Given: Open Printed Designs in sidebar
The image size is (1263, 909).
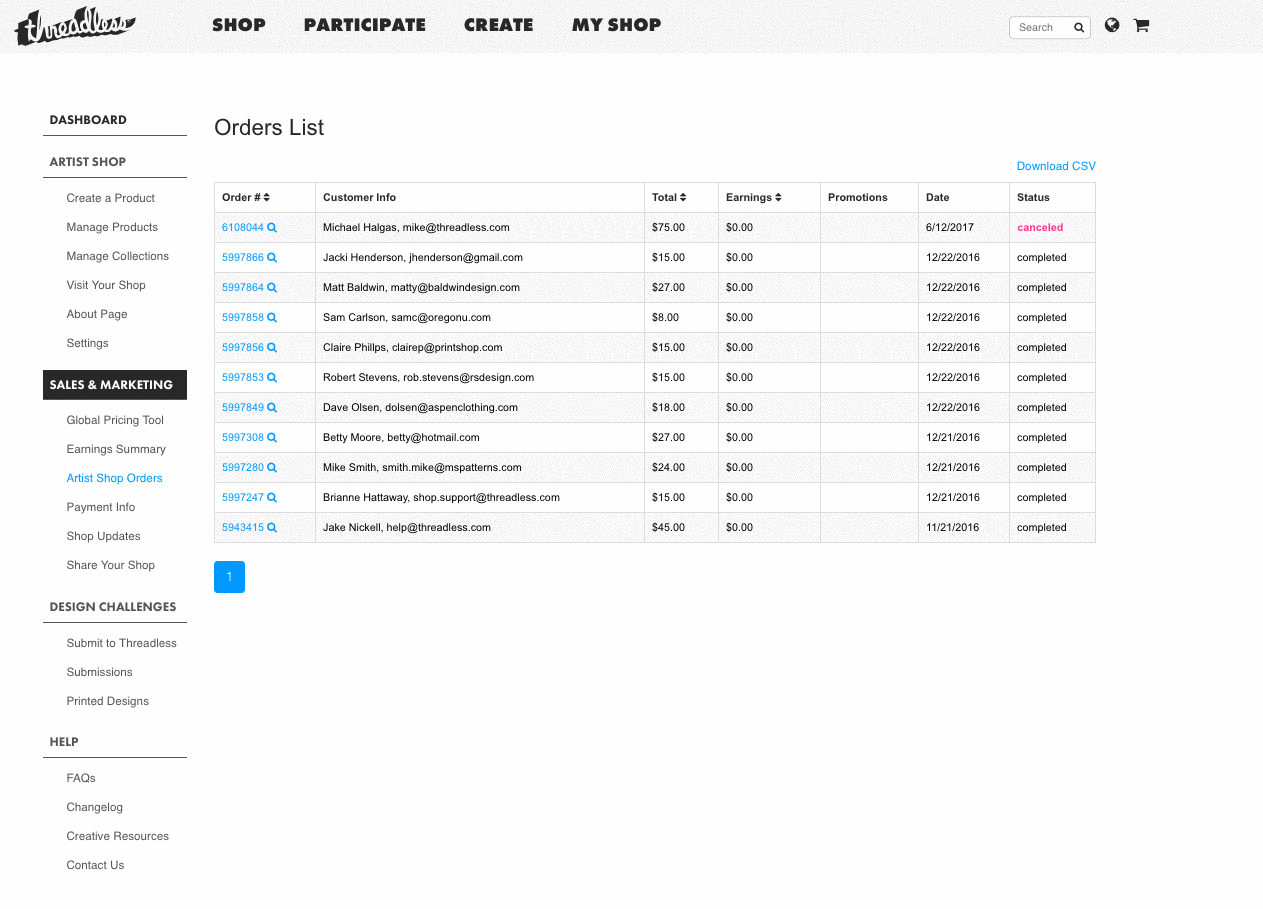Looking at the screenshot, I should (108, 701).
